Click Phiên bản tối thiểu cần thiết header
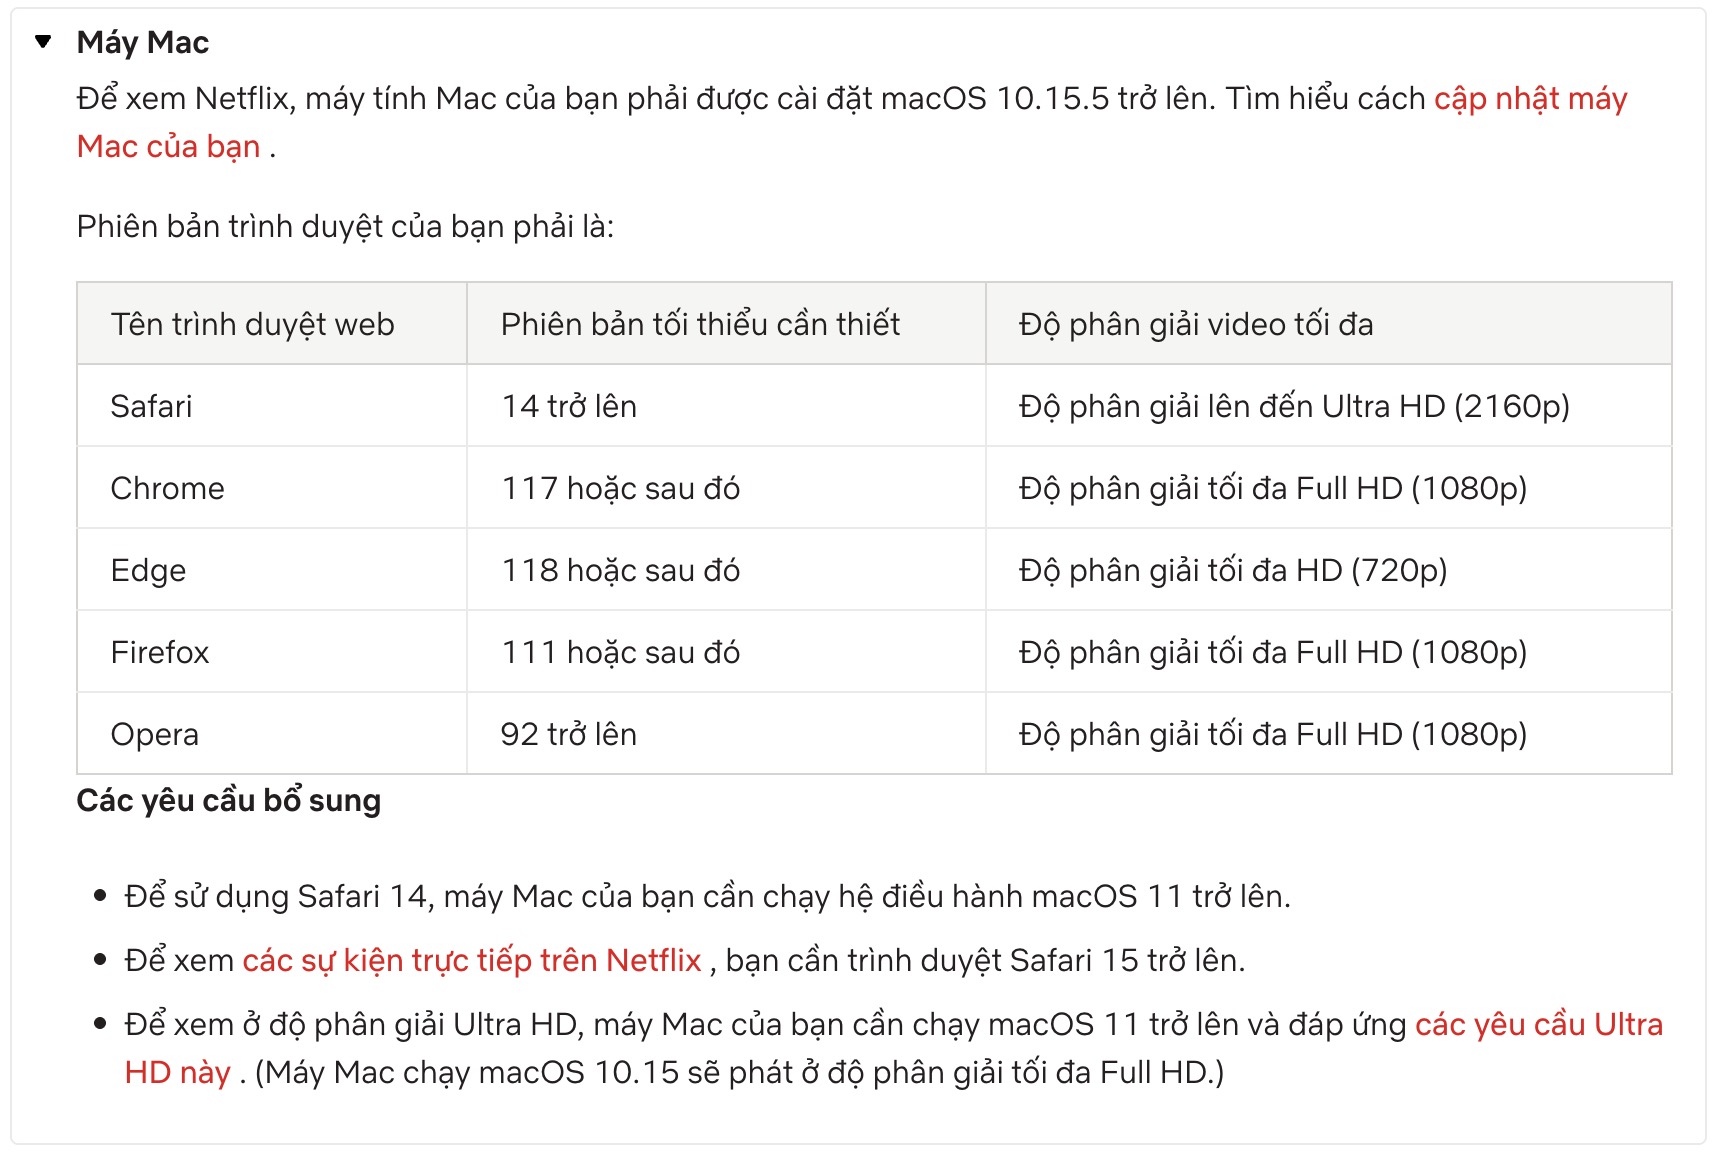This screenshot has width=1720, height=1162. pyautogui.click(x=726, y=324)
